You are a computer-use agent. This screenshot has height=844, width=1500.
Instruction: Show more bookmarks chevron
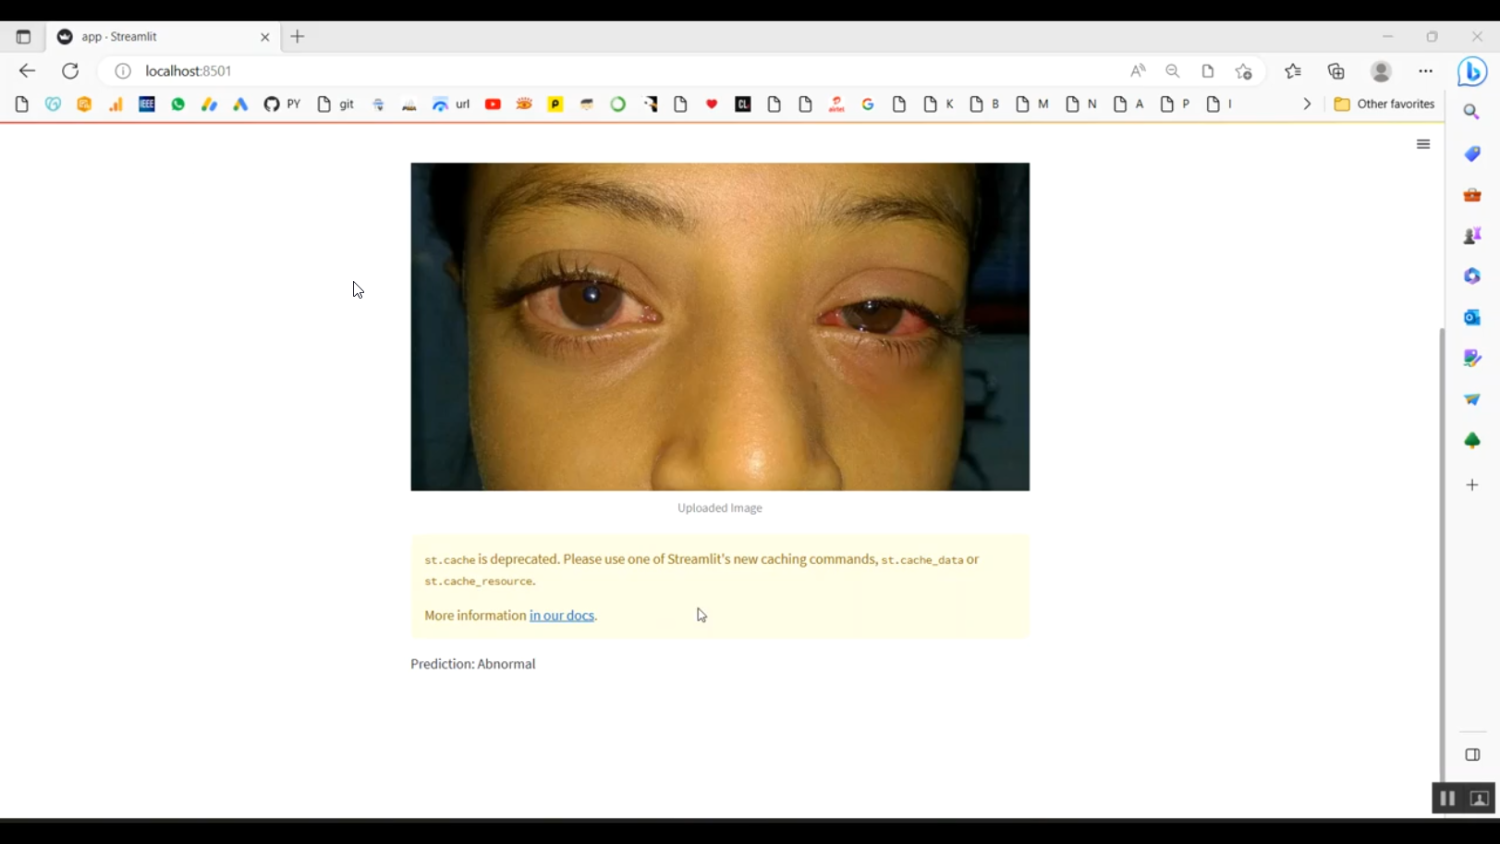1307,104
